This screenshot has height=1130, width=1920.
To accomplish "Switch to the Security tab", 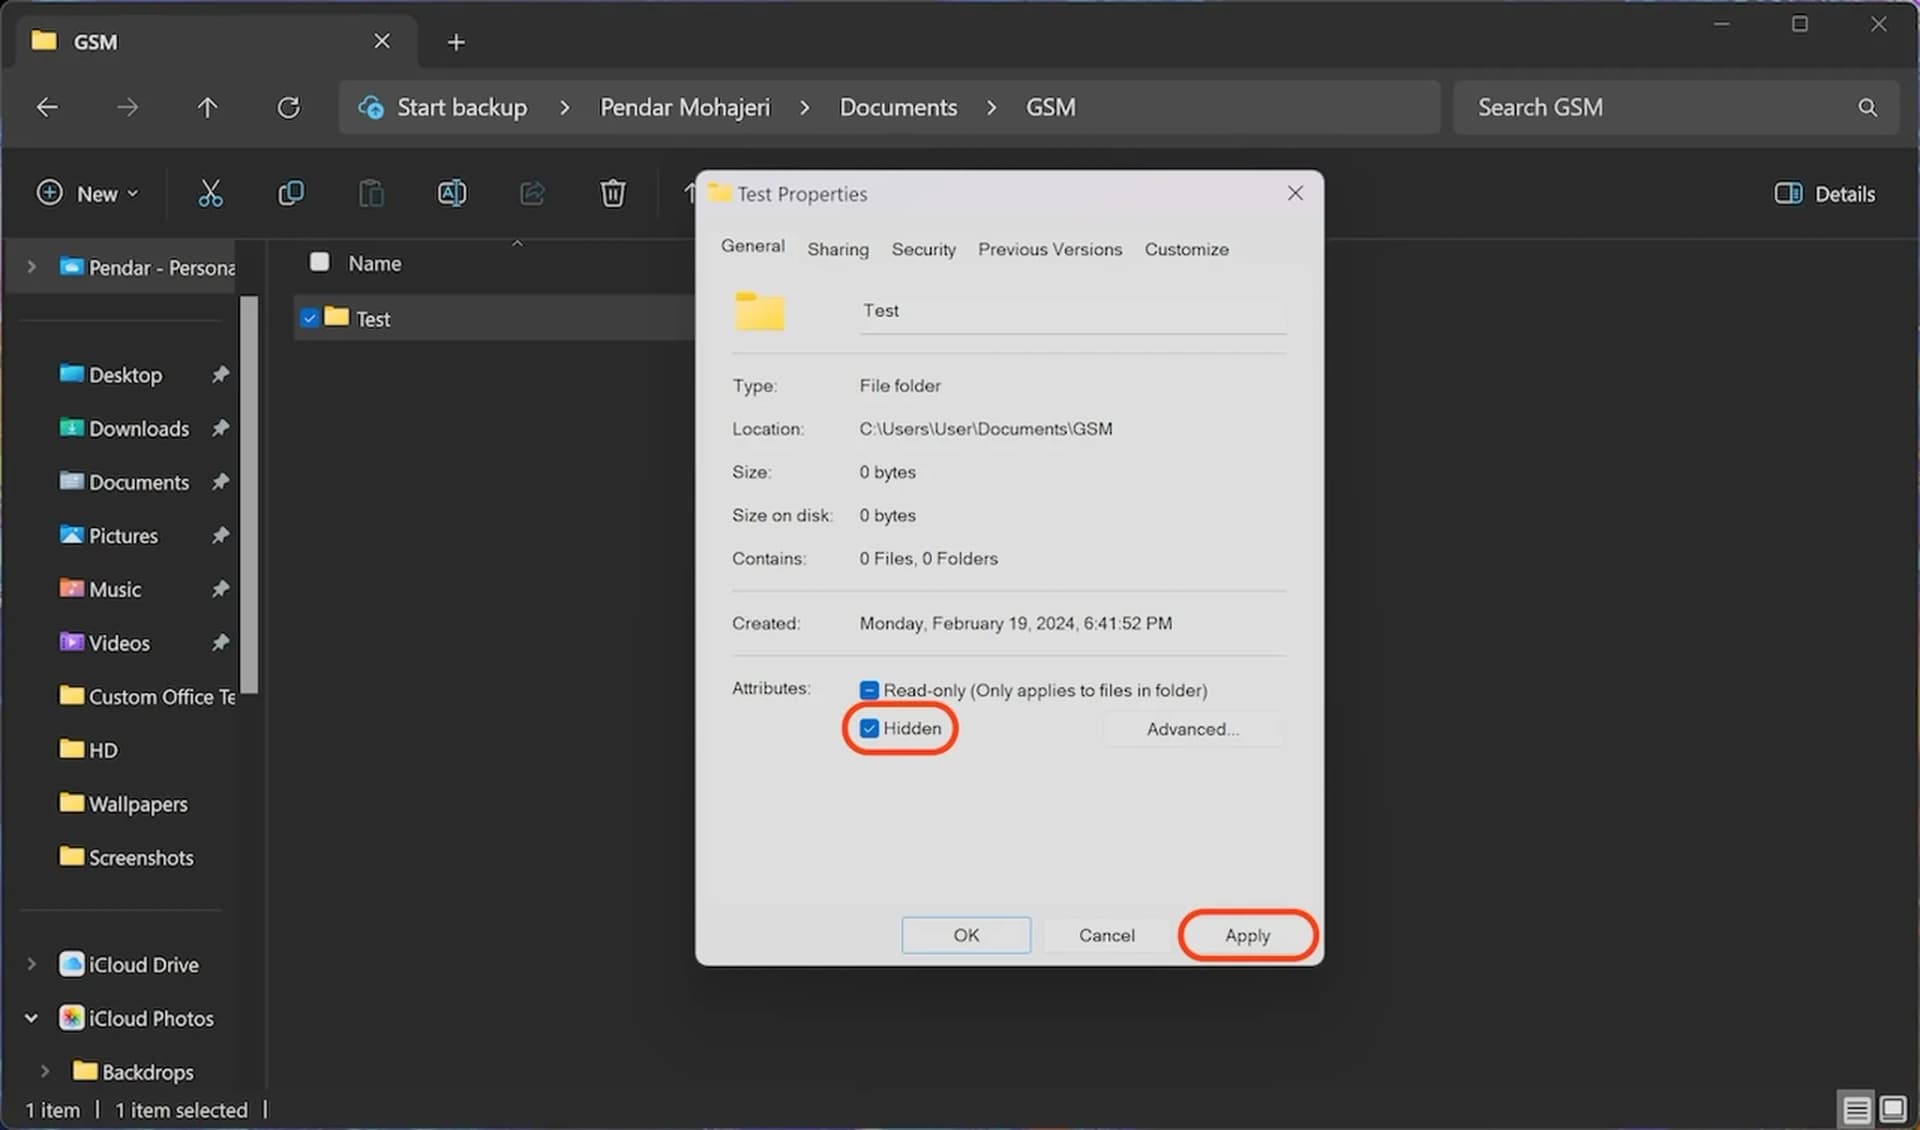I will point(923,249).
